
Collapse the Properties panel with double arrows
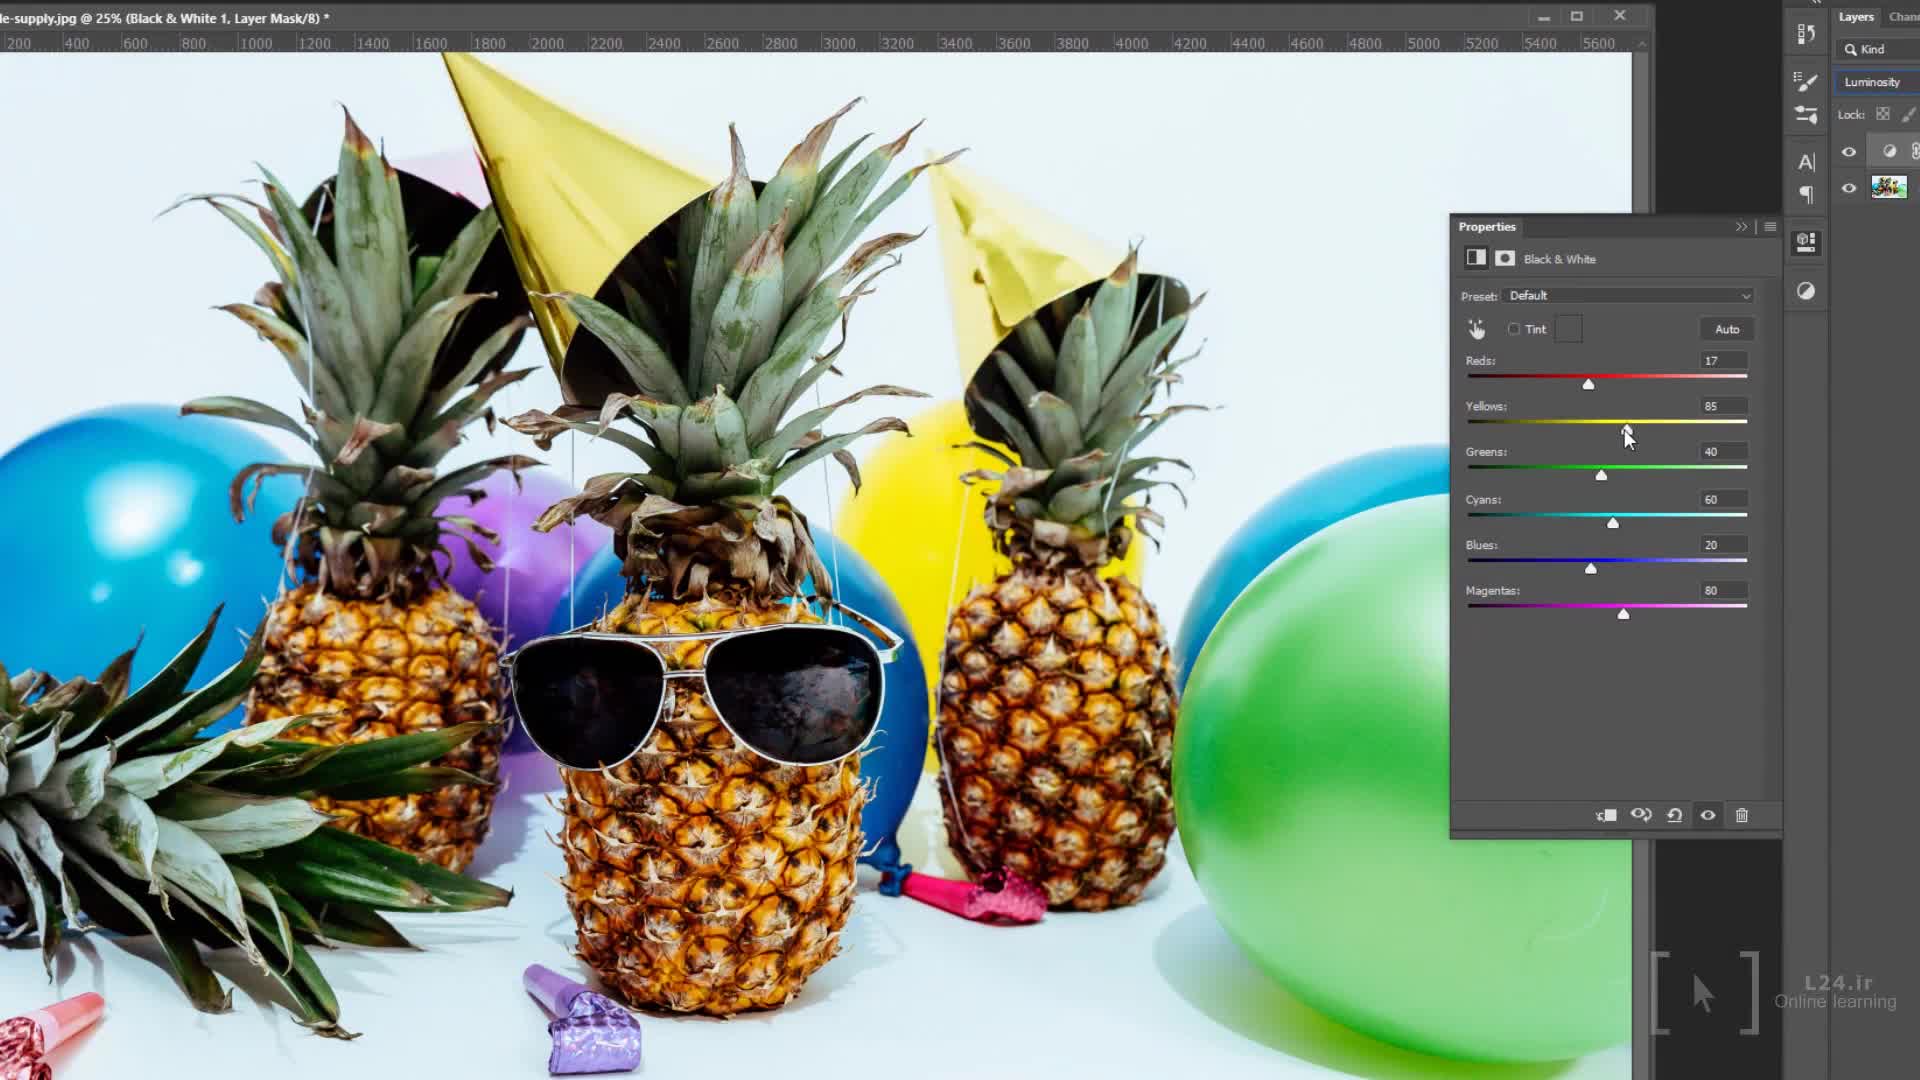coord(1741,227)
